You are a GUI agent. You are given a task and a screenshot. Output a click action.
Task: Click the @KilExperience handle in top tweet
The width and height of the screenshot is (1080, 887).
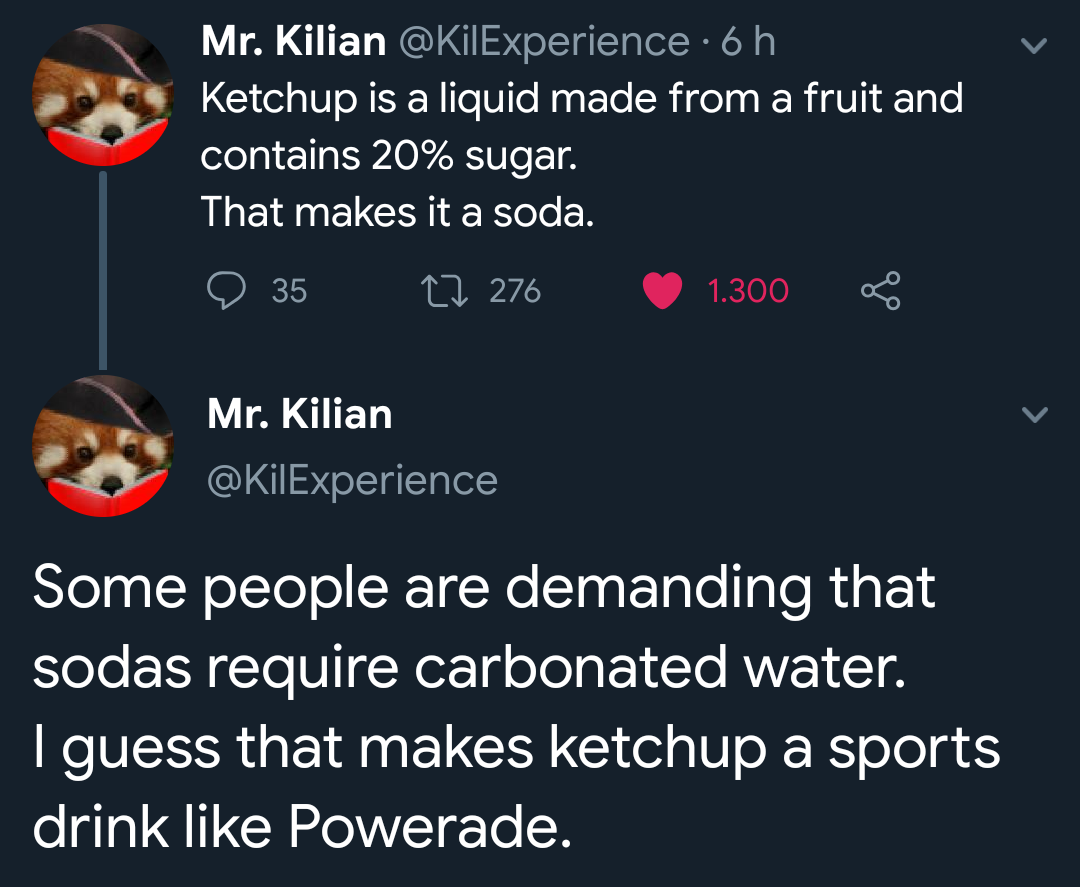543,42
